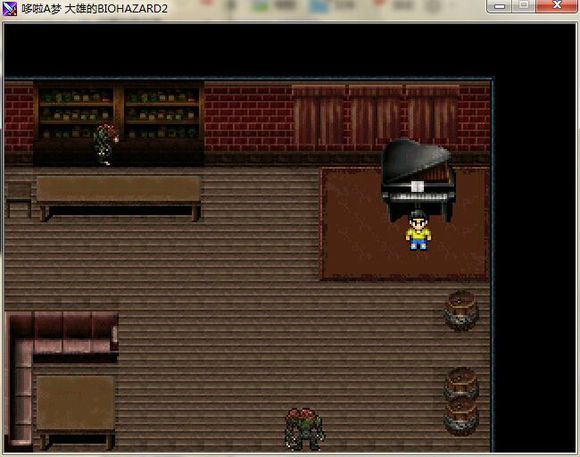Click the leftmost red curtain
Screen dimensions: 580x457
point(320,115)
